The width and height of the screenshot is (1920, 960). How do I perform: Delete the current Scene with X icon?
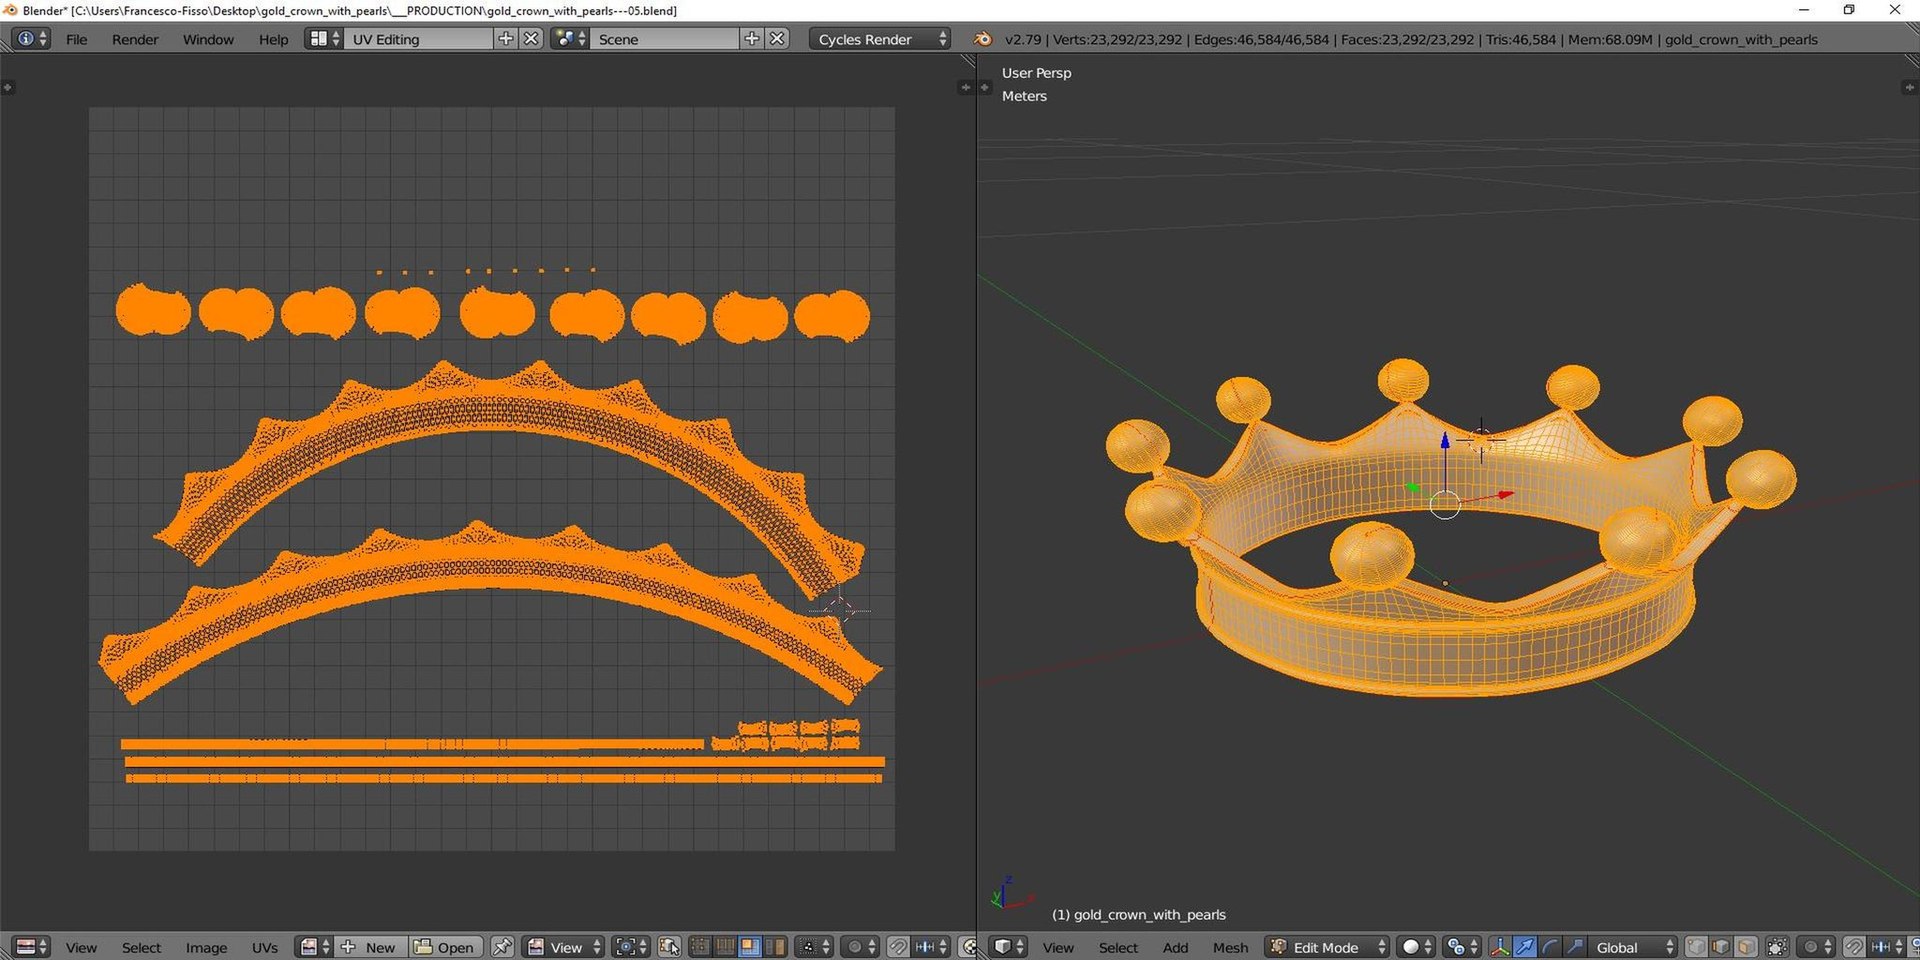777,39
